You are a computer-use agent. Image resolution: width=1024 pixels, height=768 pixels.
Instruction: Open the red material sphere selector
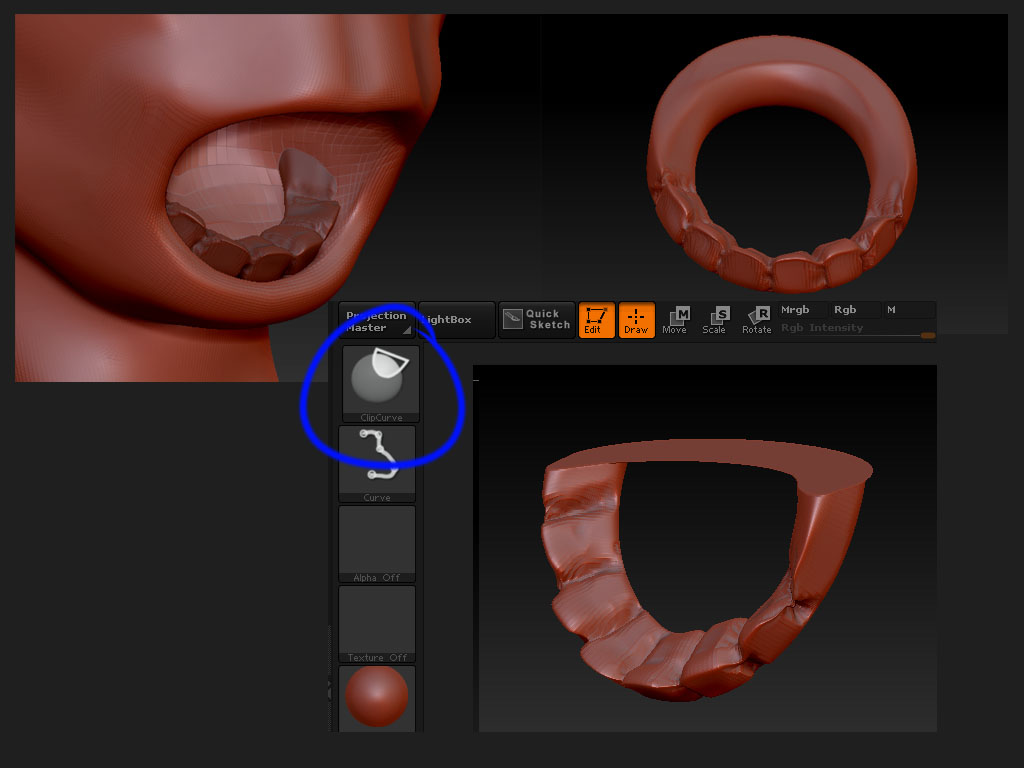[x=377, y=698]
